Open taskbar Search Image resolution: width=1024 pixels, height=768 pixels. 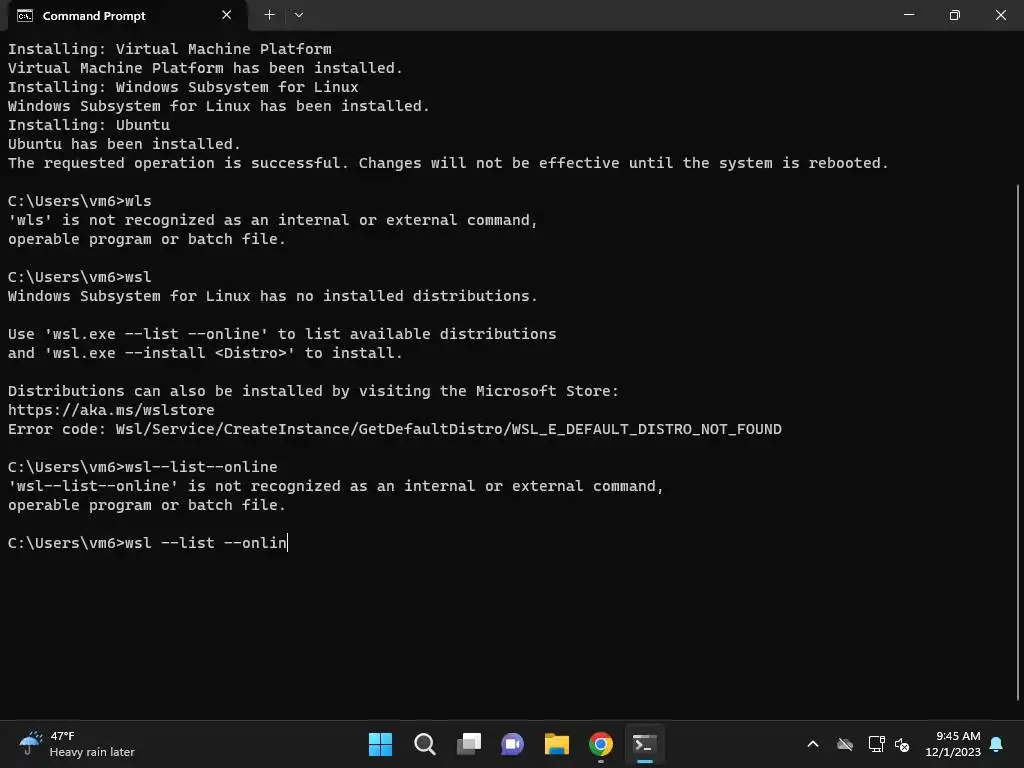click(424, 744)
